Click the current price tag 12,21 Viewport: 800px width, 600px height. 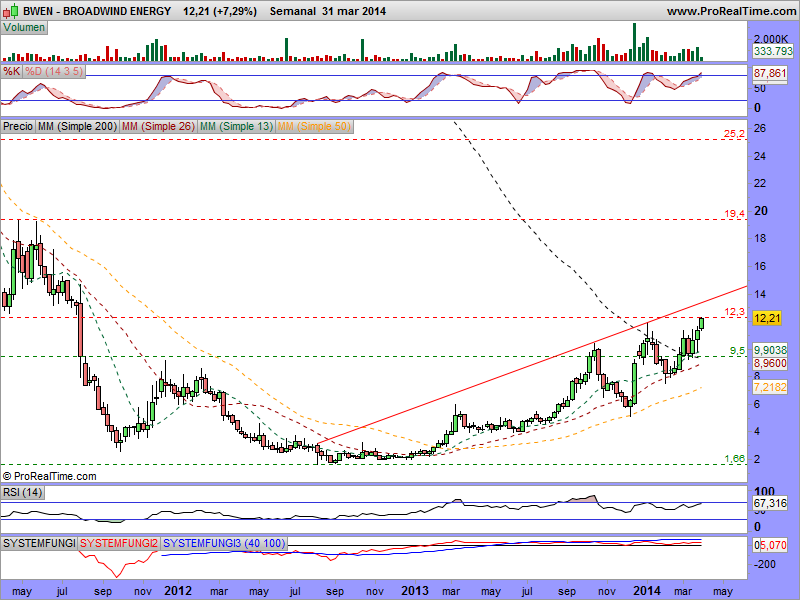click(x=767, y=318)
